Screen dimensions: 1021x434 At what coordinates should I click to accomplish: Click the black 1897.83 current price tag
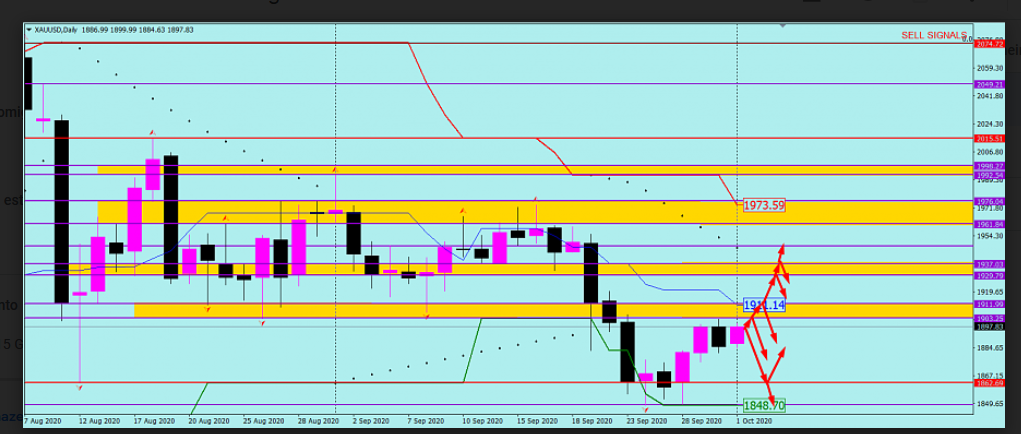[988, 326]
